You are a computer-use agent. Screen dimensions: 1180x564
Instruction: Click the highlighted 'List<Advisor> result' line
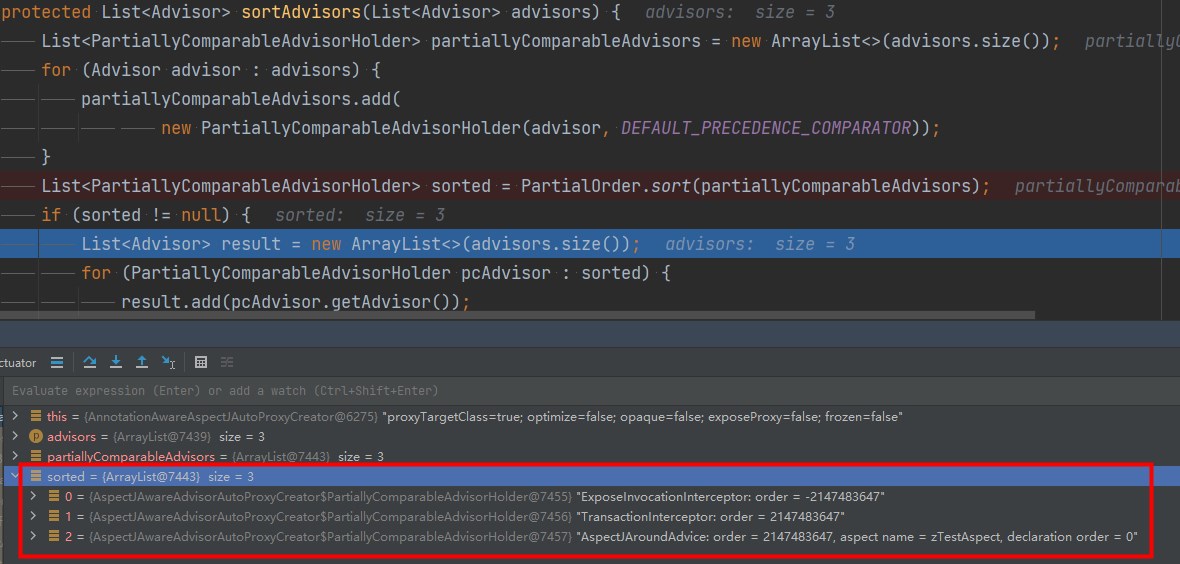click(x=590, y=244)
